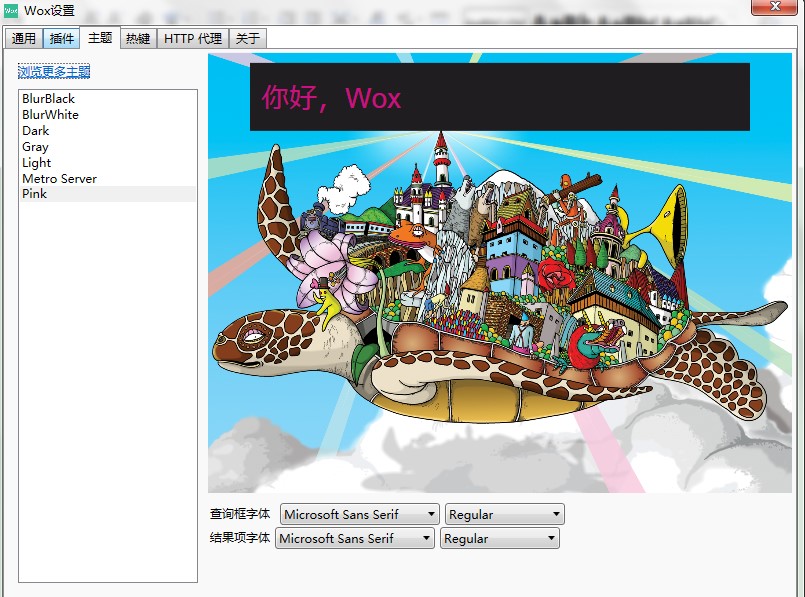Select the Gray theme

click(x=35, y=146)
